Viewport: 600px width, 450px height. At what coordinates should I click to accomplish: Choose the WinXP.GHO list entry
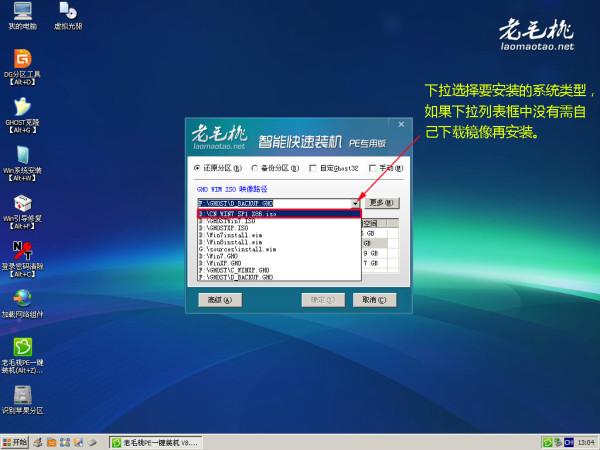point(279,263)
